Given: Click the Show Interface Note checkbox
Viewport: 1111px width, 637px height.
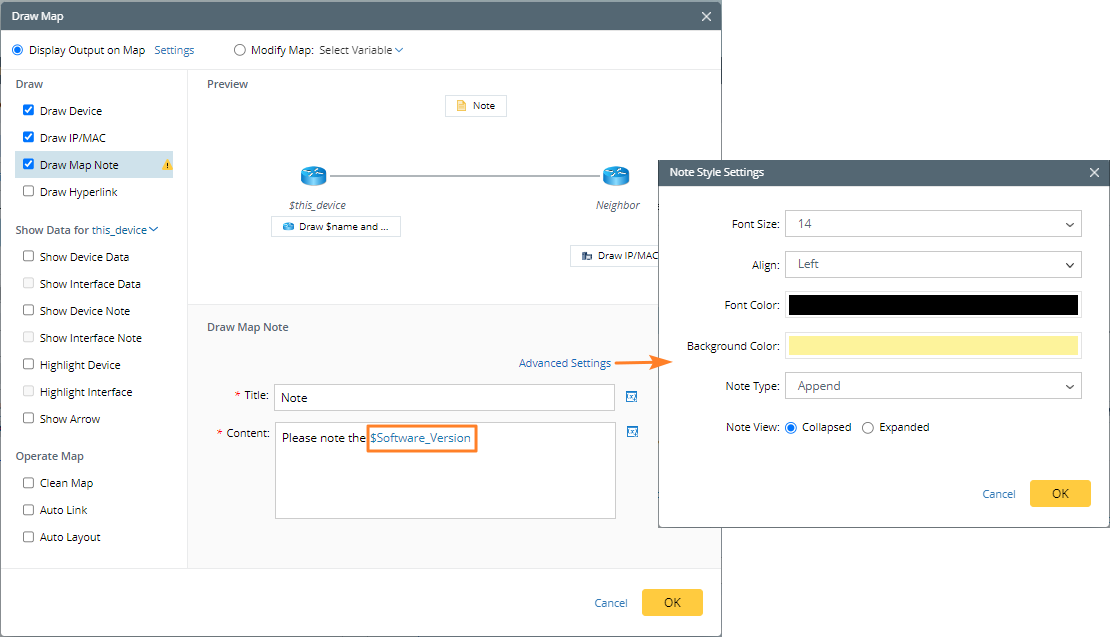Looking at the screenshot, I should (28, 337).
